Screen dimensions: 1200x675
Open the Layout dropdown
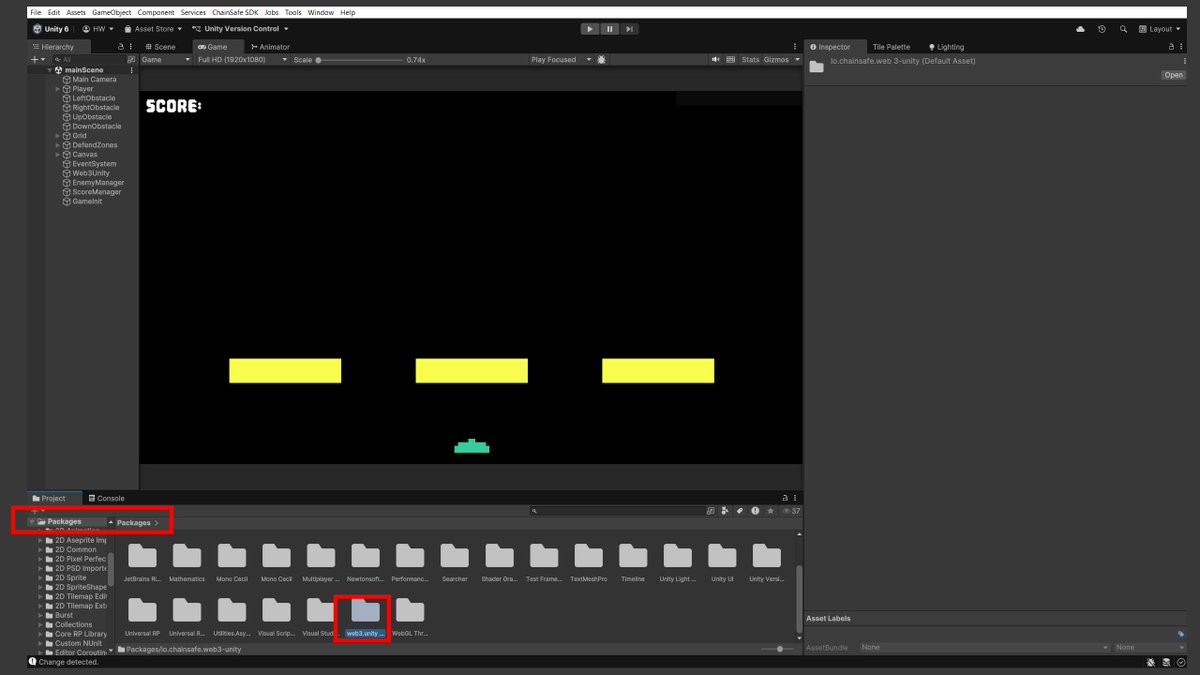[x=1159, y=29]
